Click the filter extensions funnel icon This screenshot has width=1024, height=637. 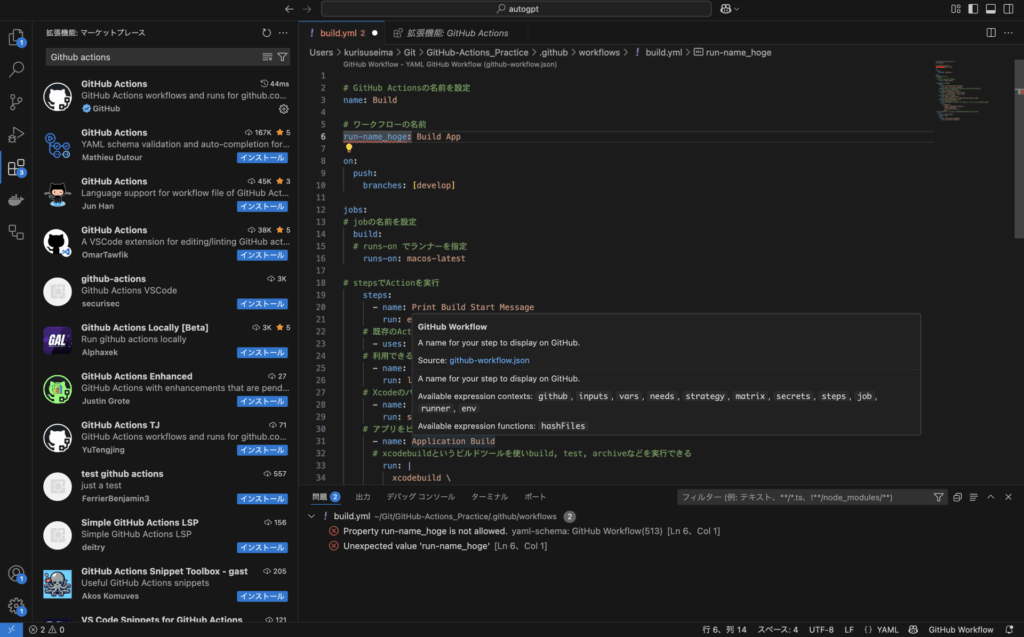point(282,57)
